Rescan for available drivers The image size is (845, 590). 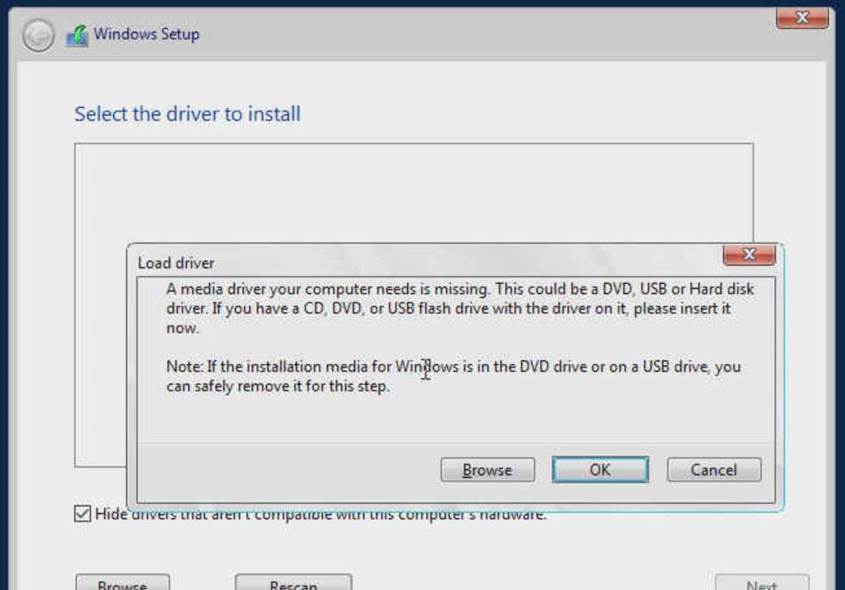pyautogui.click(x=293, y=583)
